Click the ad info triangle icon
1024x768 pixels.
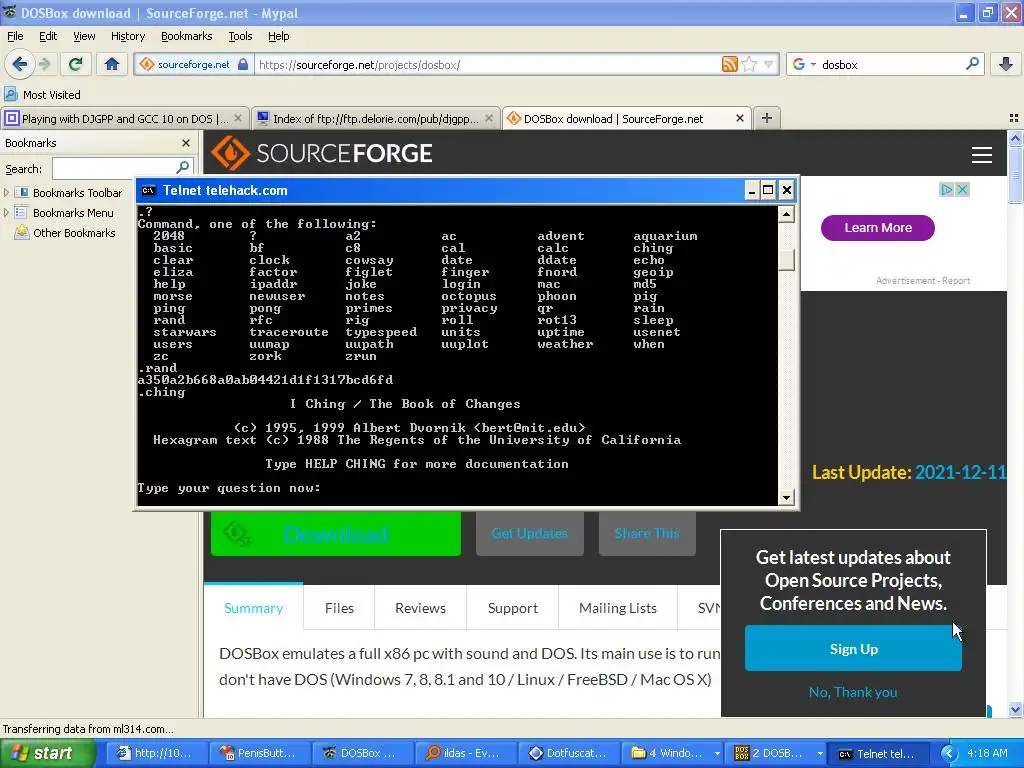click(x=946, y=189)
